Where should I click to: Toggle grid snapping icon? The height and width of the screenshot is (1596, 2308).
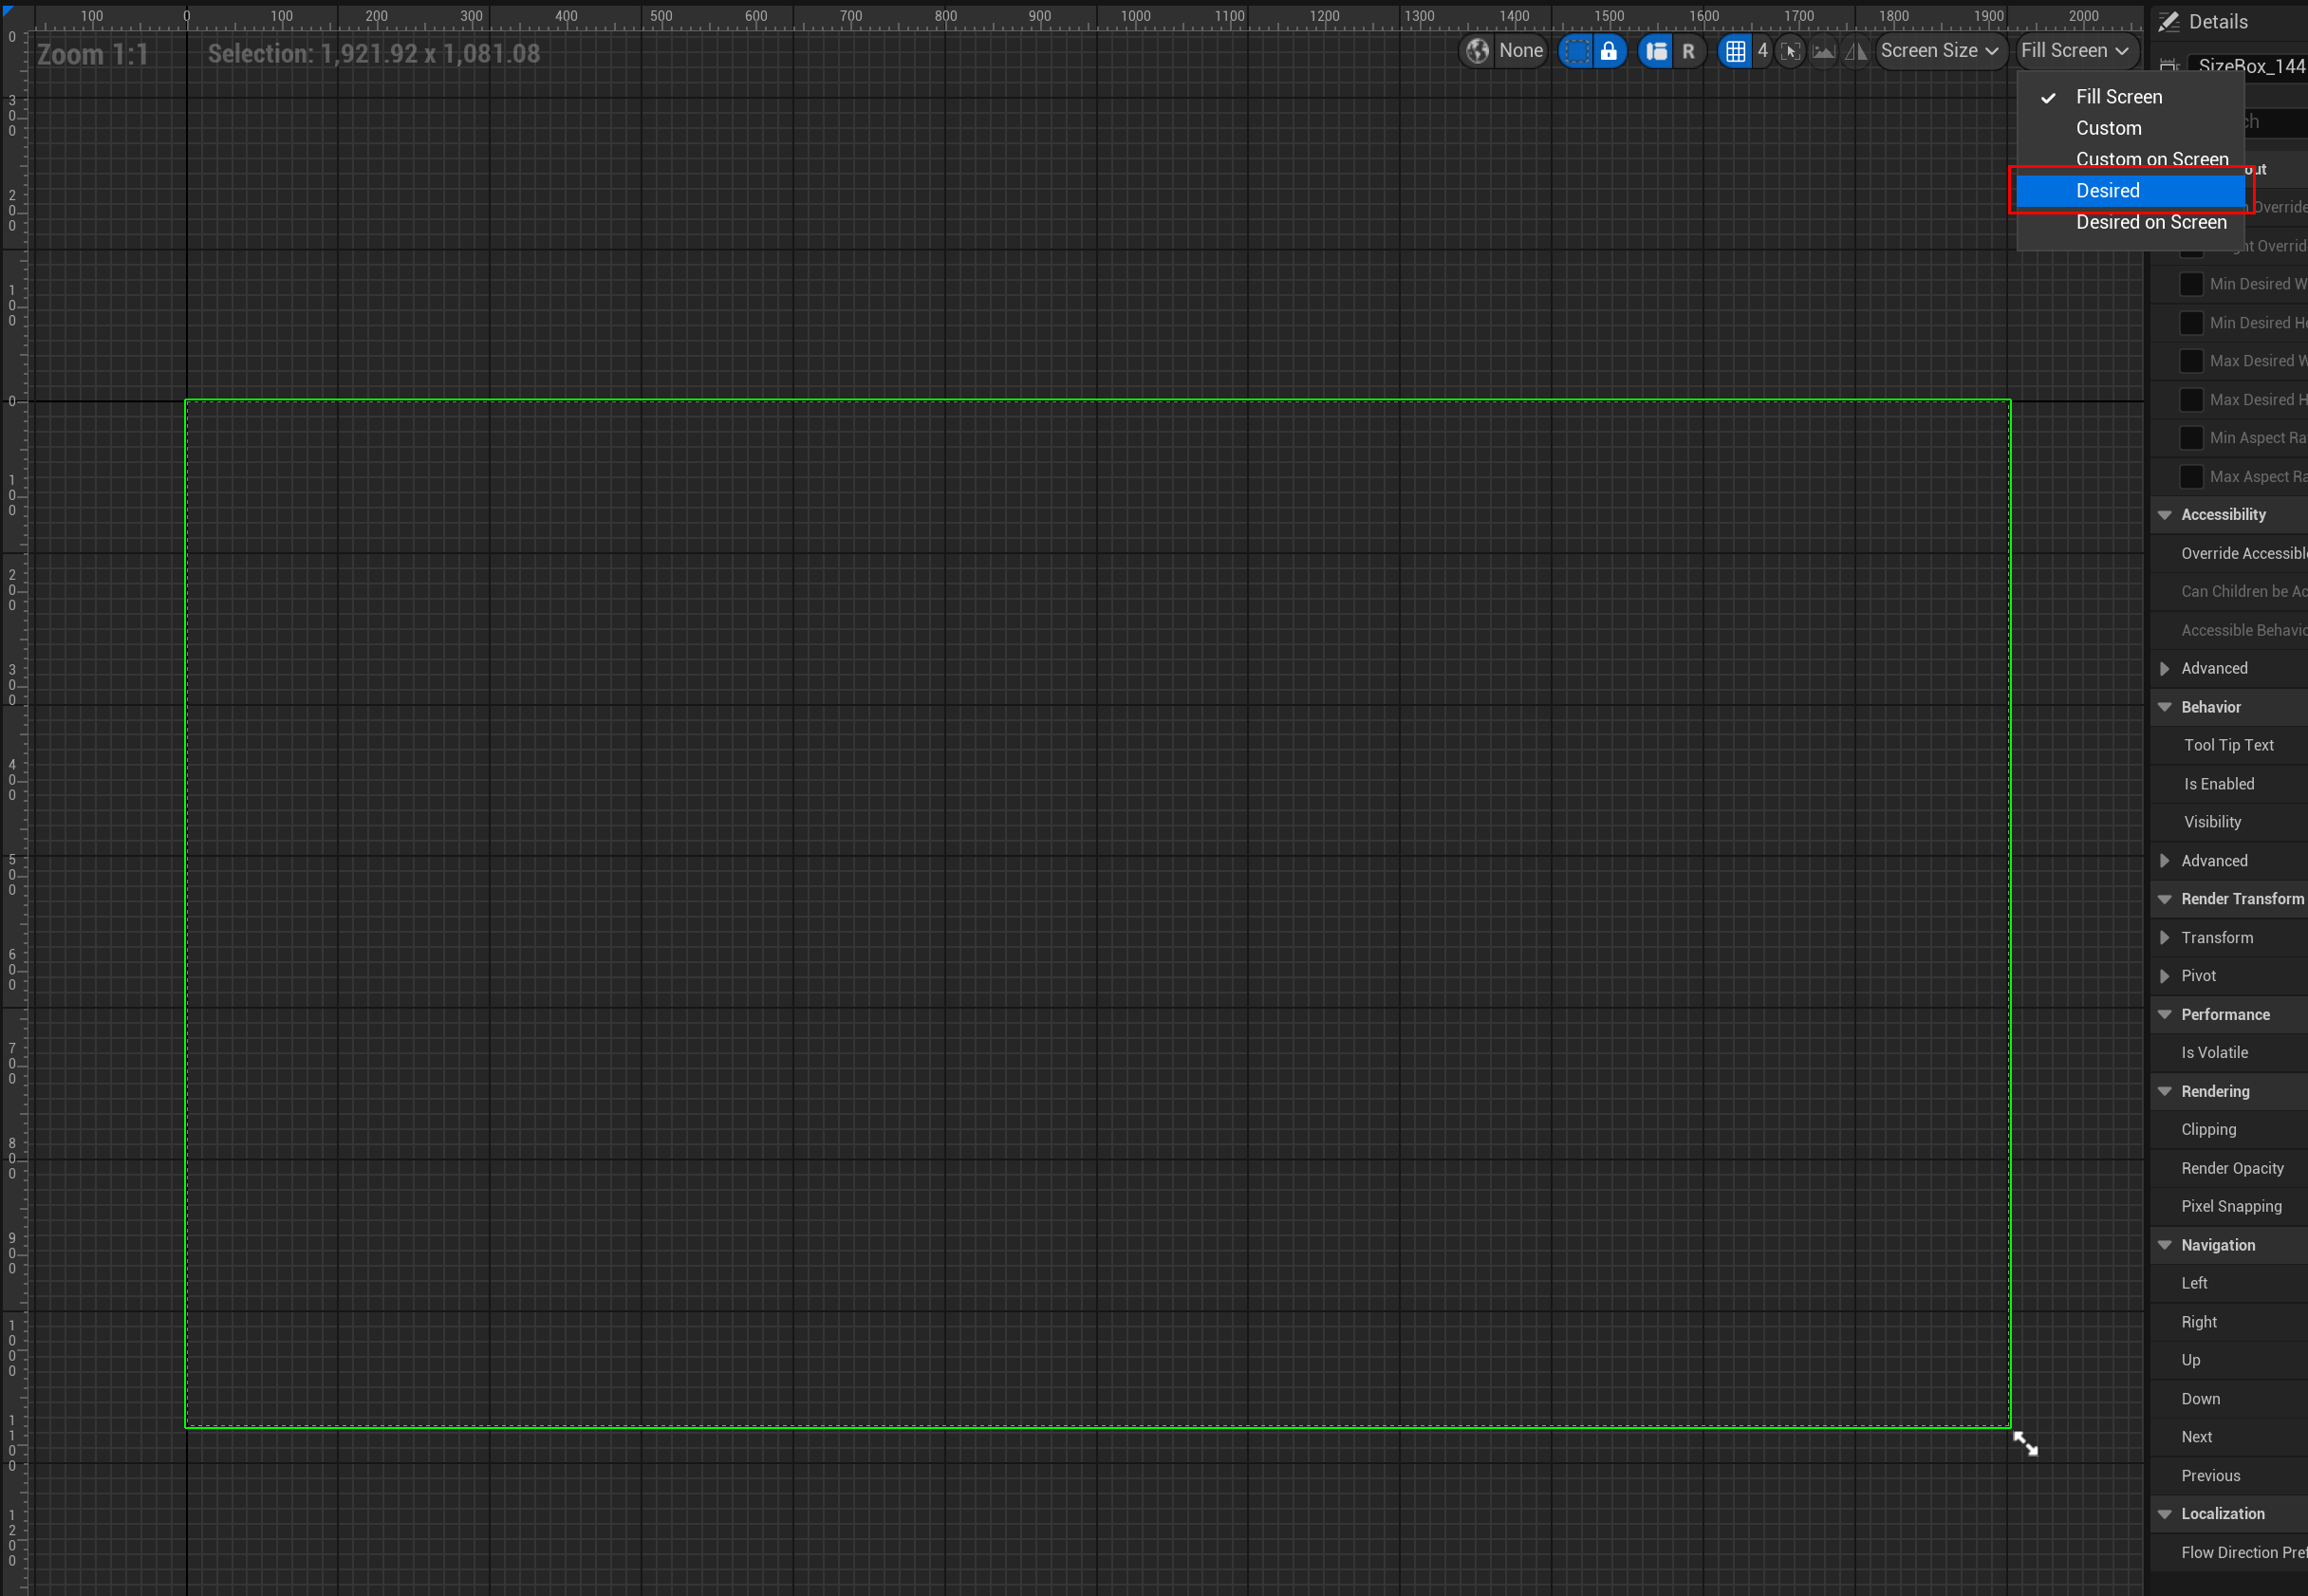click(1735, 51)
